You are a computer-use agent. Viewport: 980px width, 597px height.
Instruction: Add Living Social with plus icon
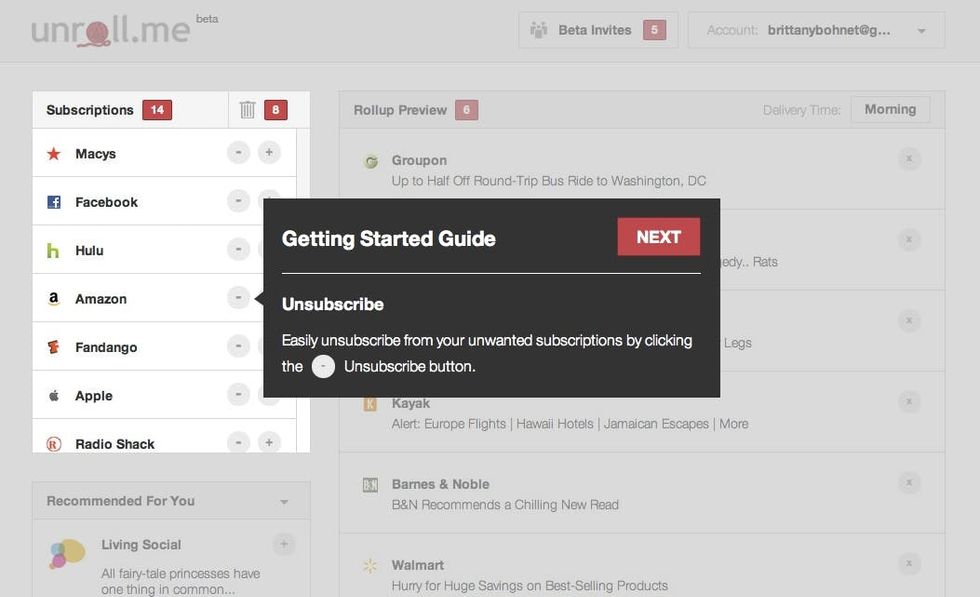pyautogui.click(x=284, y=544)
